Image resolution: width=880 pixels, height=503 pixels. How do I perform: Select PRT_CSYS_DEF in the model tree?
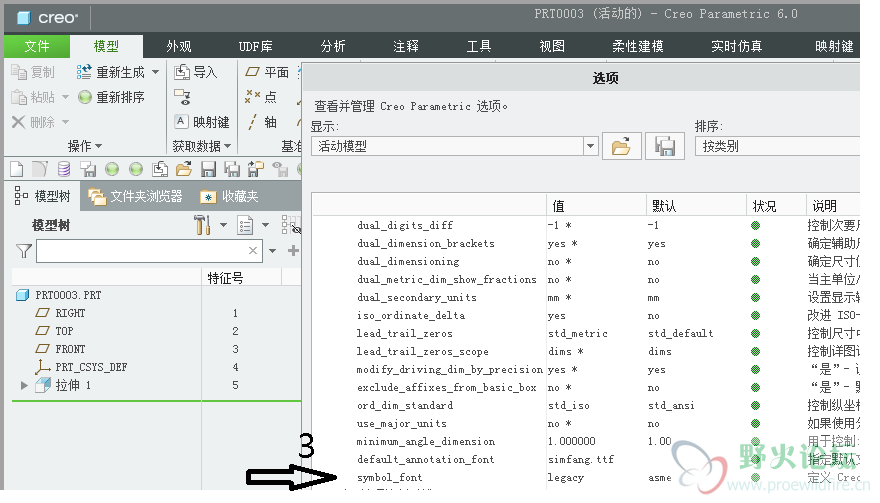(91, 367)
